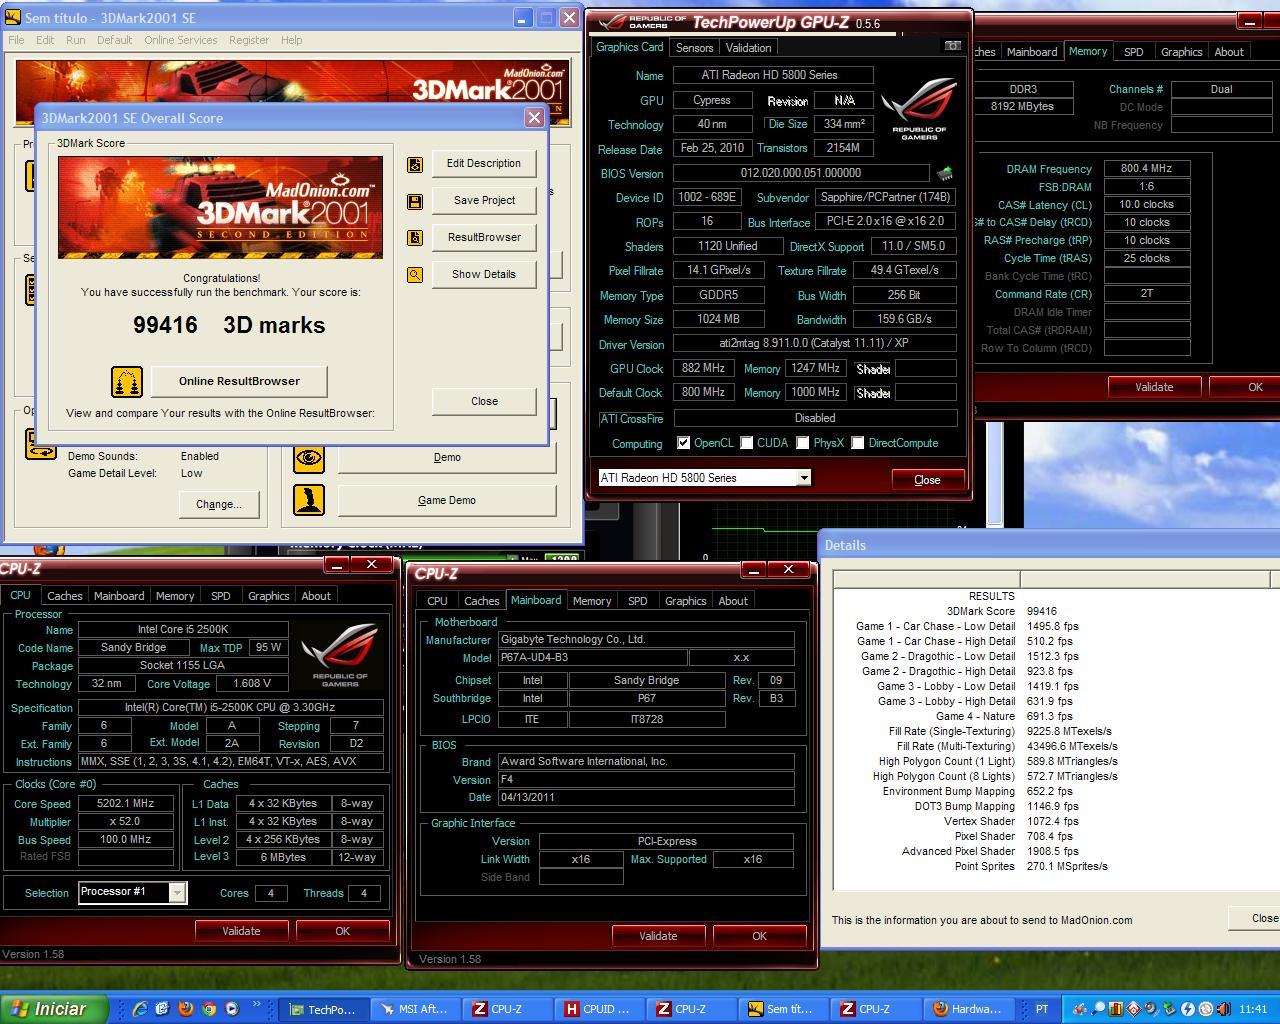Click the Online ResultBrowser button

point(239,381)
